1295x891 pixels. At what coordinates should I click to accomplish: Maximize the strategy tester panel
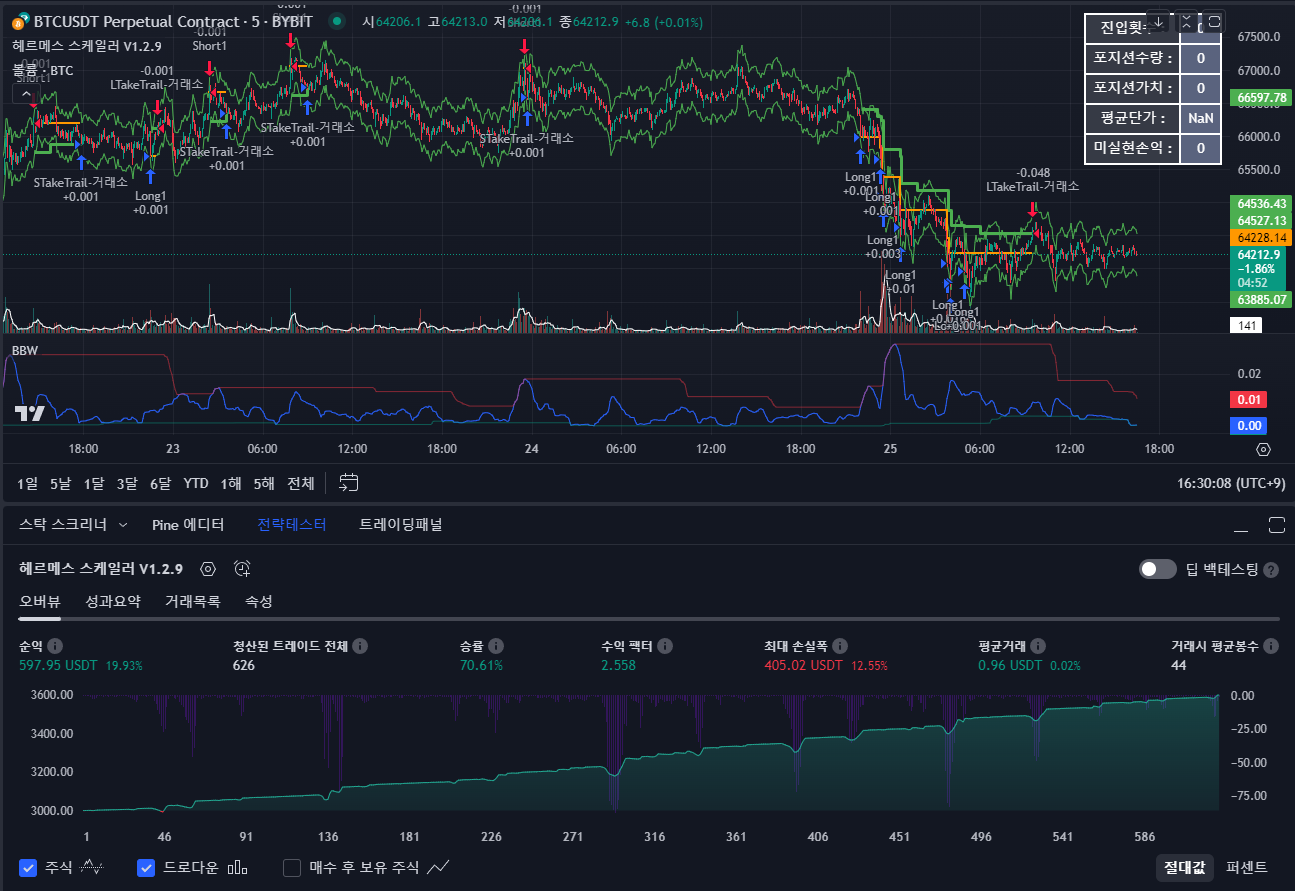1276,525
